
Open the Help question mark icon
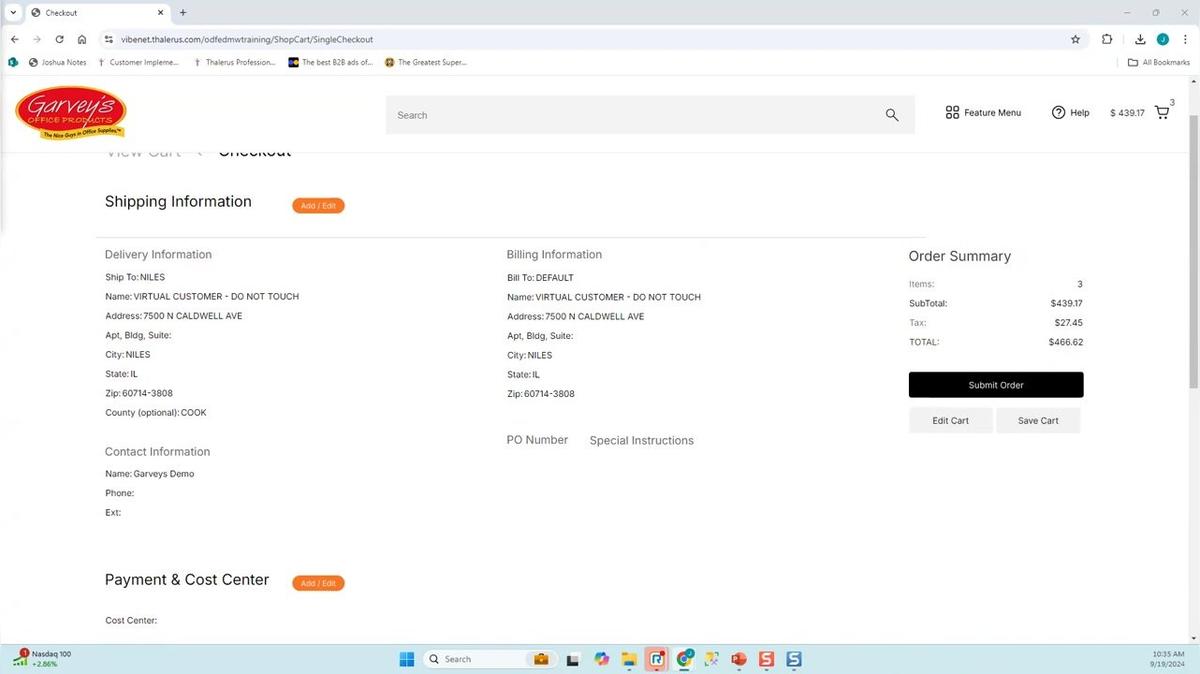(1058, 113)
